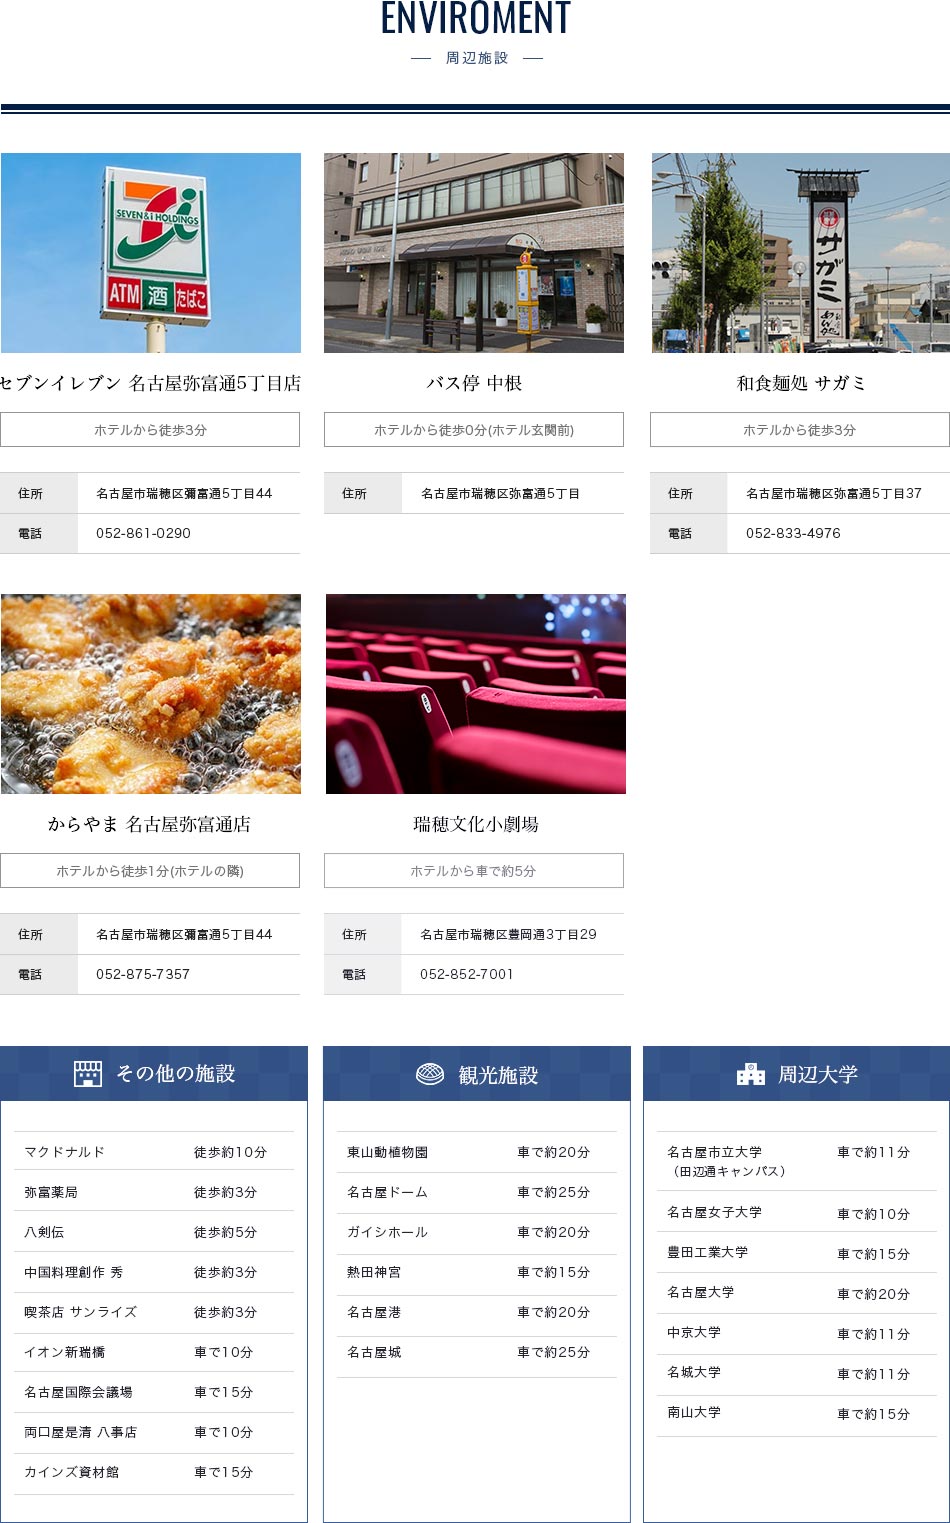Click phone number 052-833-4976
Image resolution: width=950 pixels, height=1523 pixels.
point(793,533)
